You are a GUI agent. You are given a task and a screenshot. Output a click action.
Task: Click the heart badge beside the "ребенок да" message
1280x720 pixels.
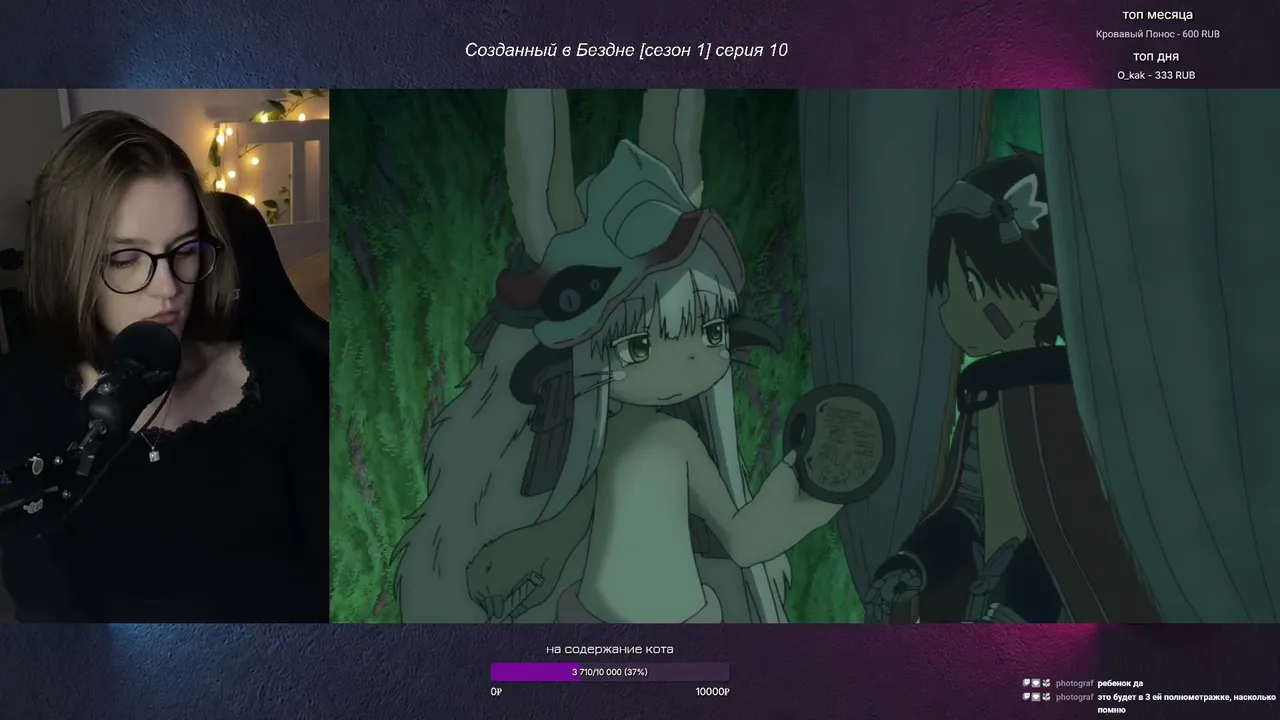coord(1036,683)
